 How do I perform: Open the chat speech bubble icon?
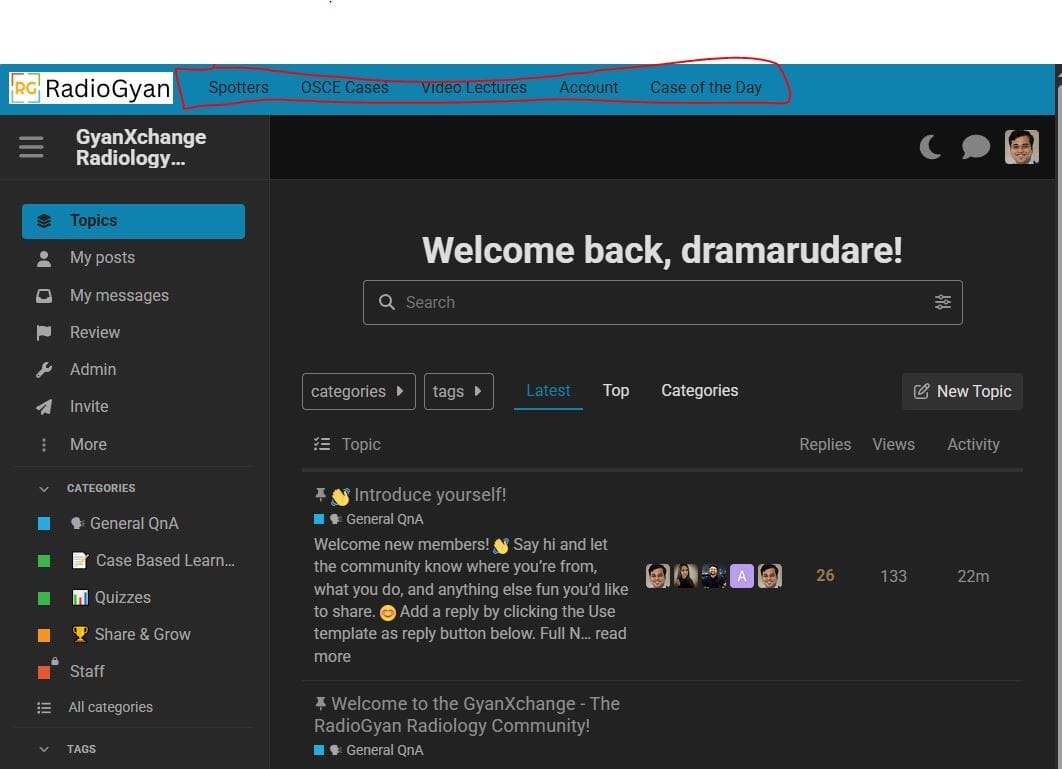[x=975, y=148]
